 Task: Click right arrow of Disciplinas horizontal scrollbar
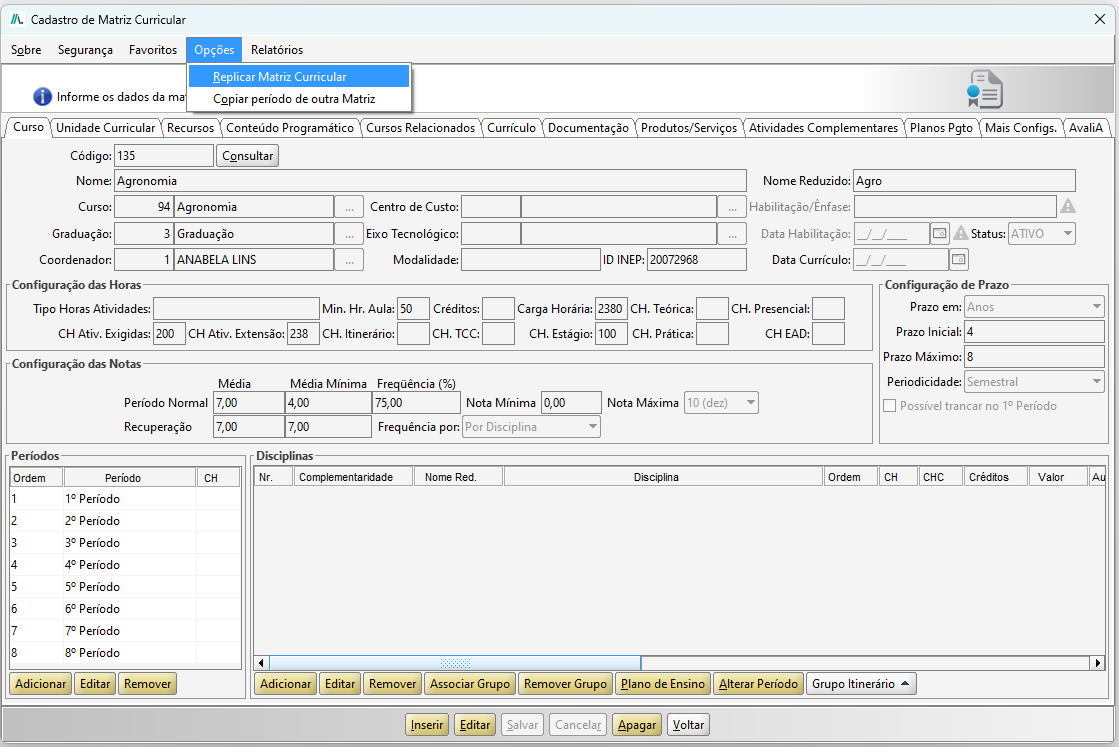pyautogui.click(x=1098, y=663)
